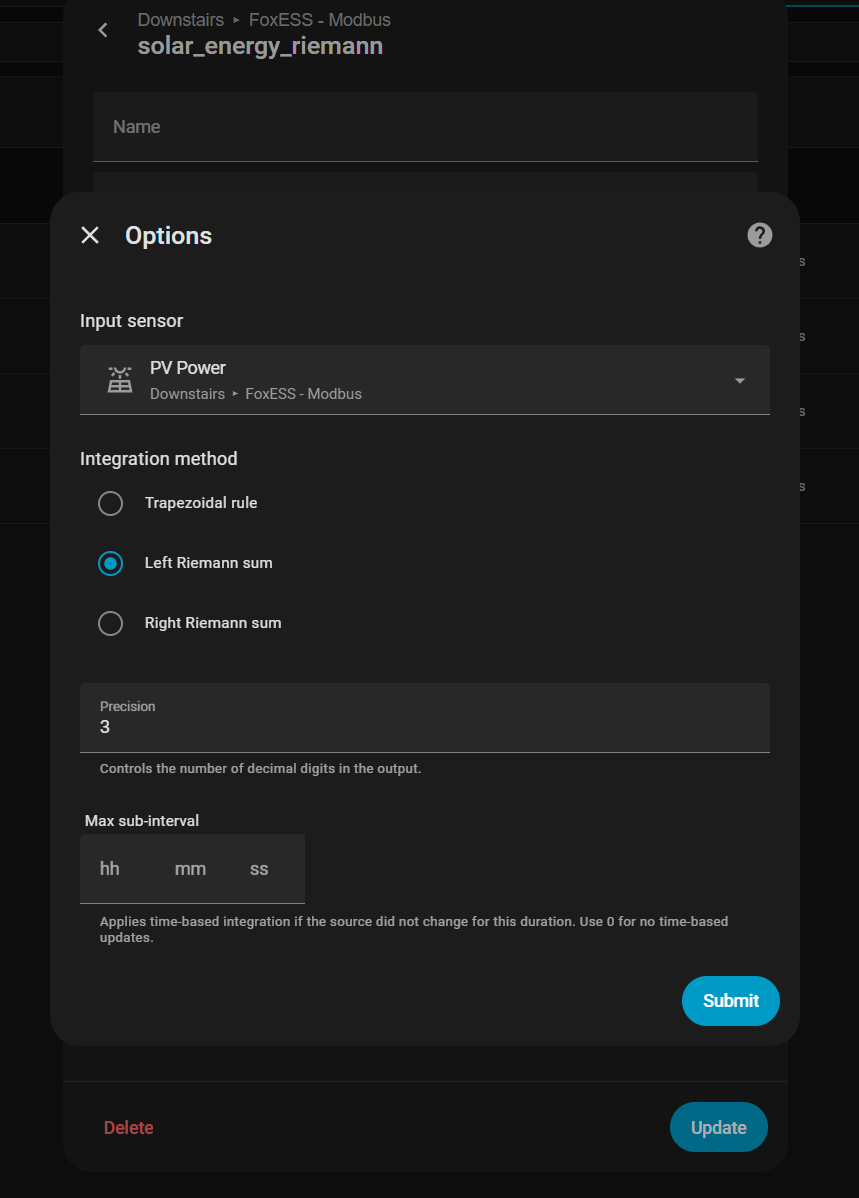Expand the Input sensor dropdown arrow
The height and width of the screenshot is (1198, 859).
(x=739, y=380)
